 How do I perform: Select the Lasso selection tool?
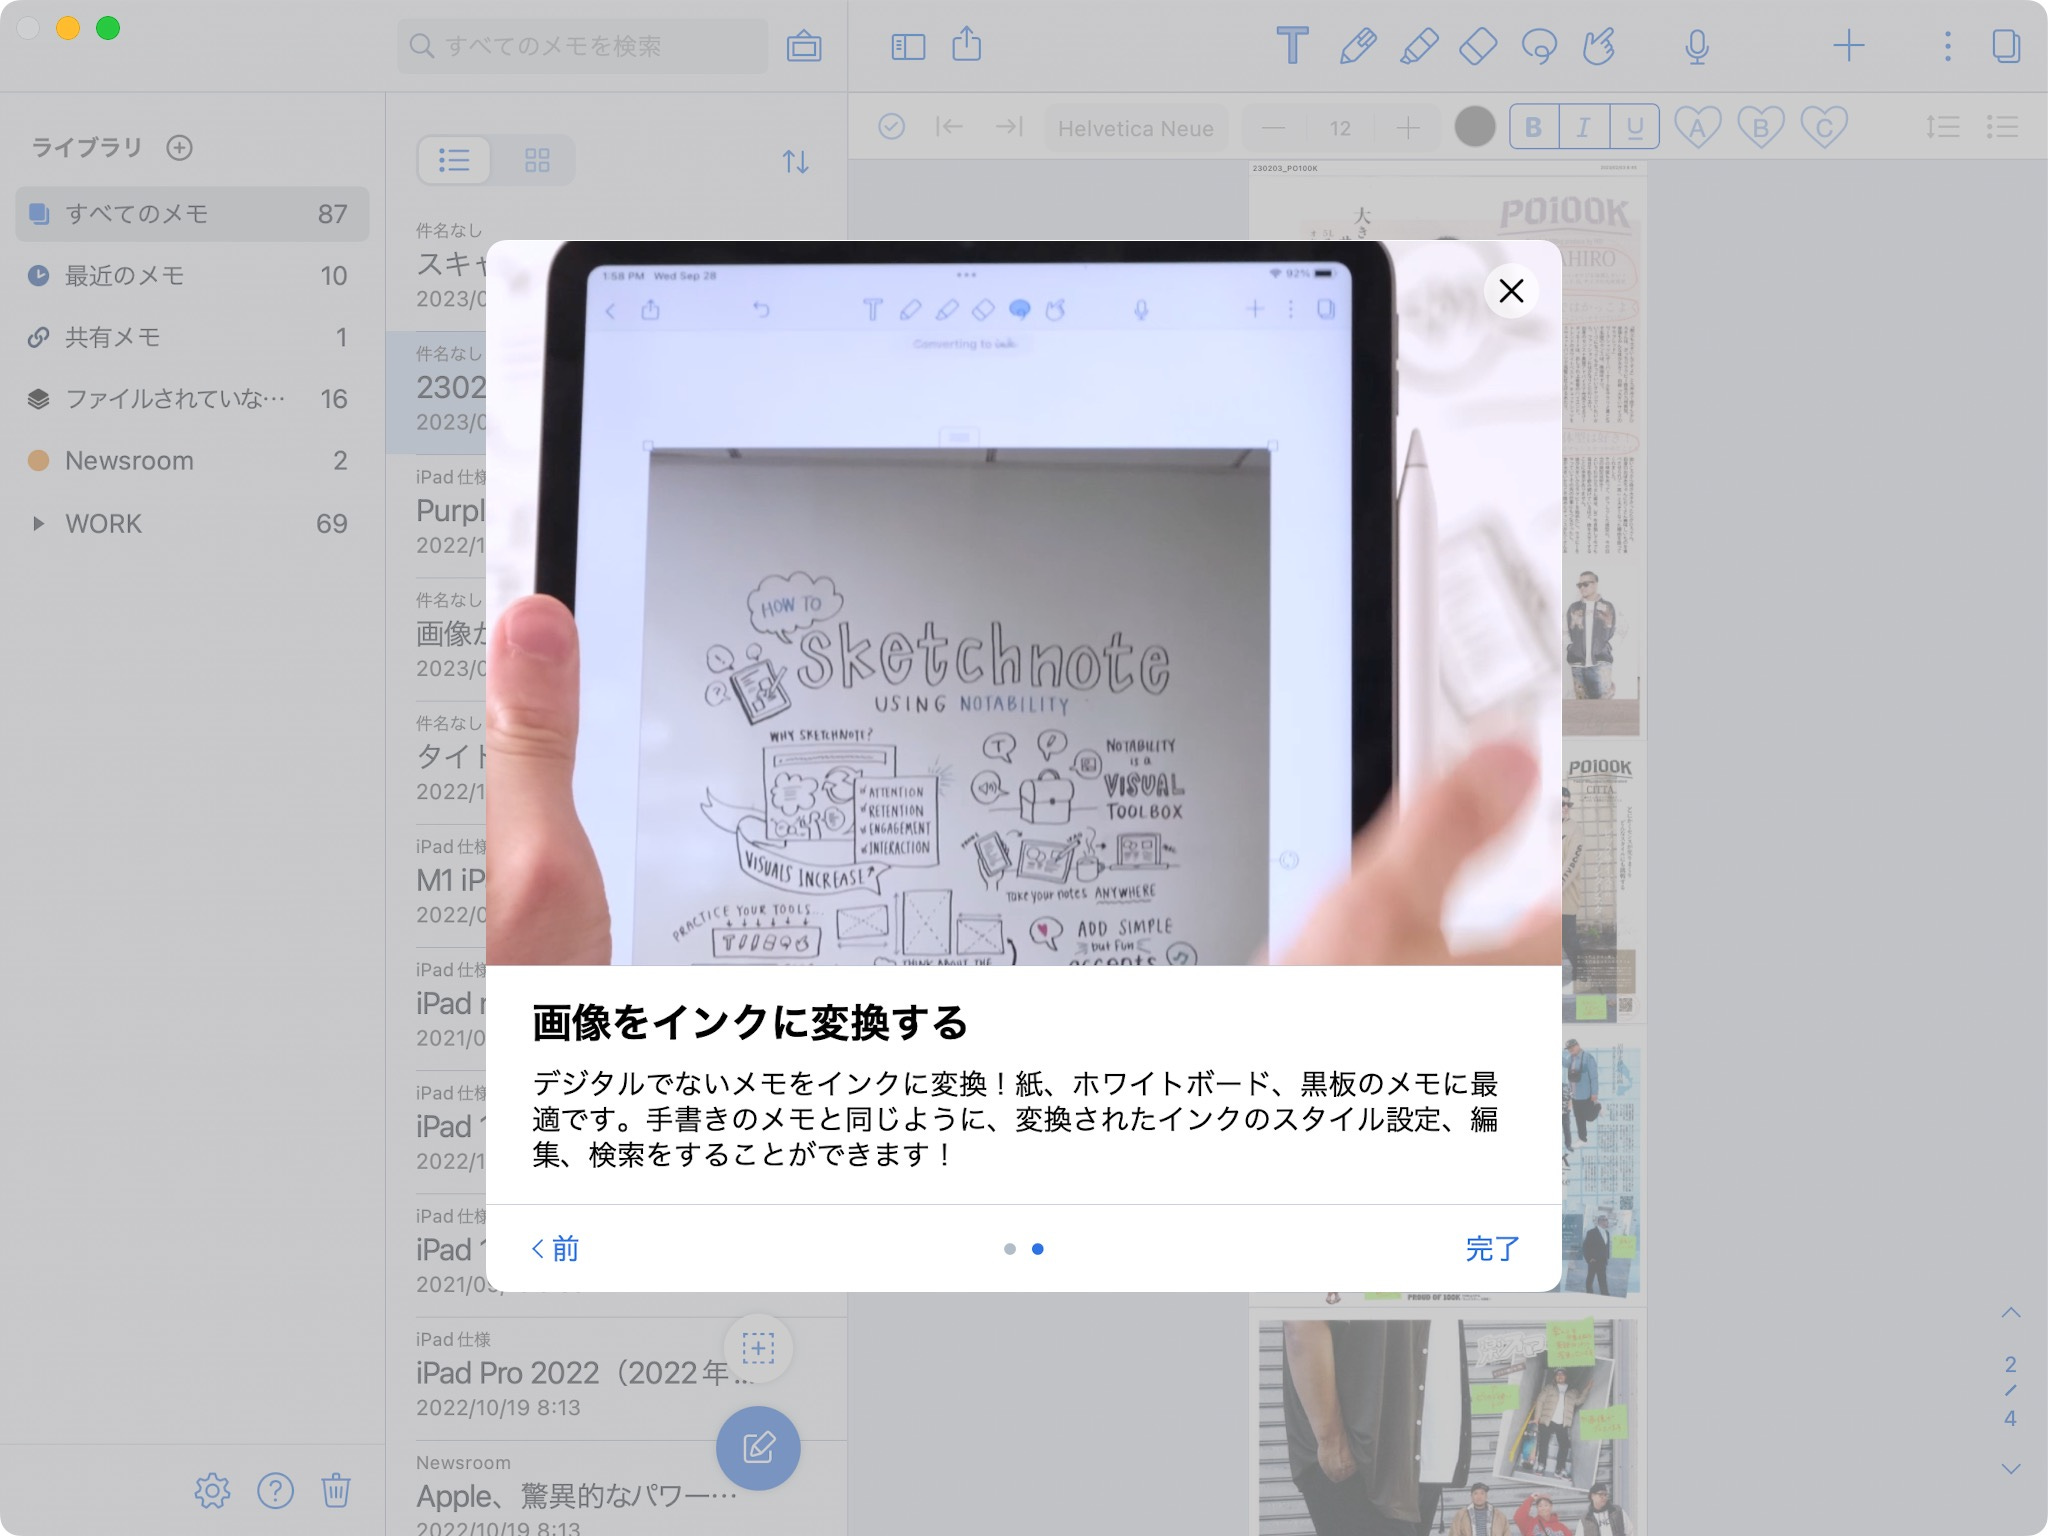(x=1539, y=46)
